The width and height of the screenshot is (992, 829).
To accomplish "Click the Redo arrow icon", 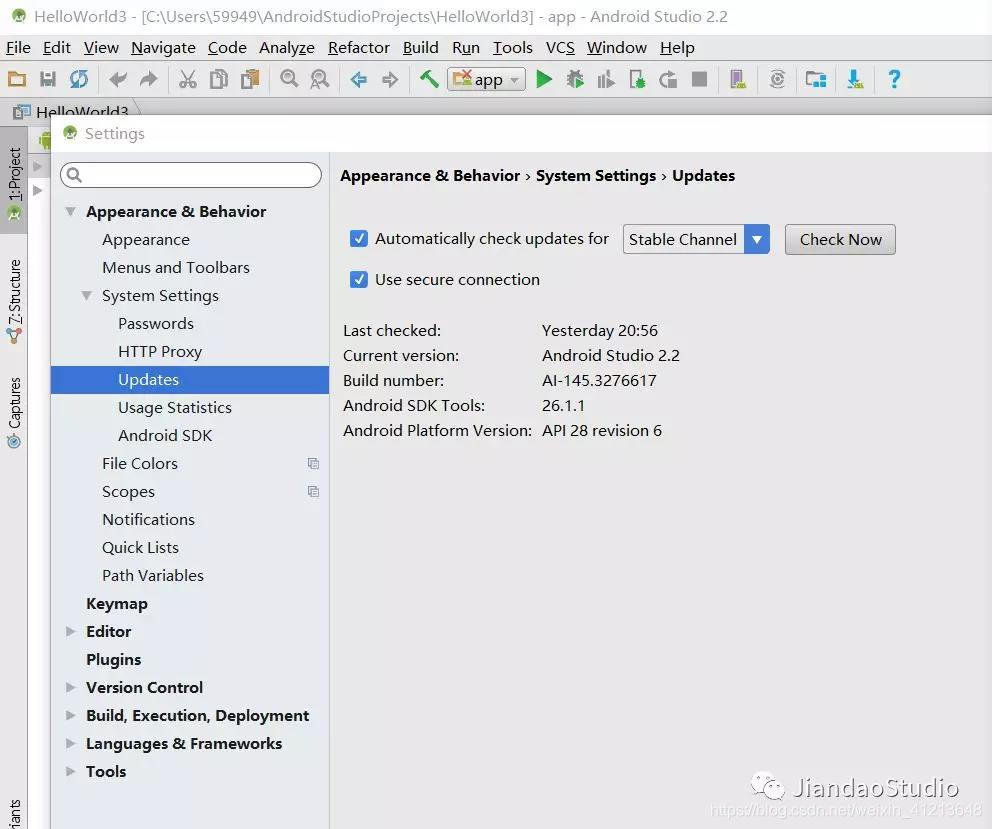I will click(149, 80).
